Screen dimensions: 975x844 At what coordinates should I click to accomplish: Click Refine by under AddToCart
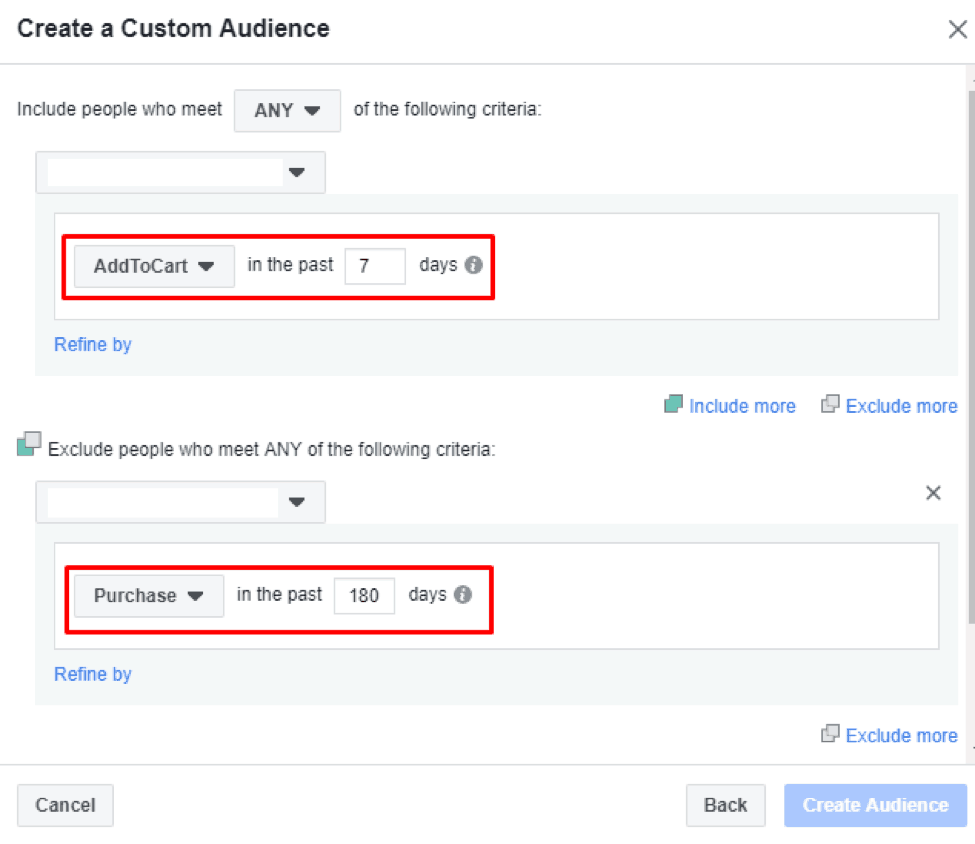[x=93, y=345]
